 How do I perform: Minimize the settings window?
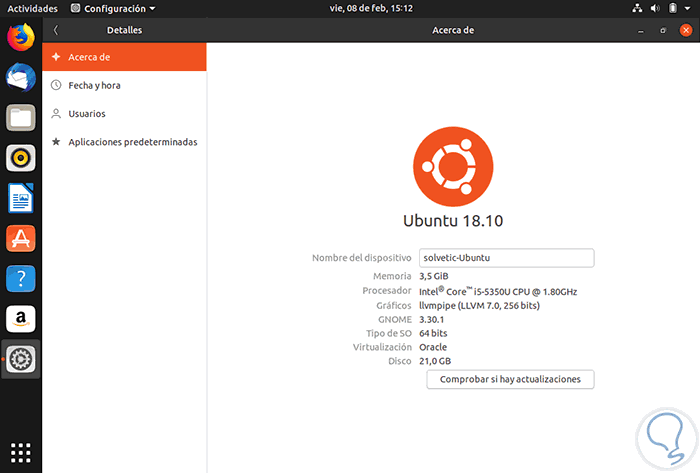(x=641, y=30)
